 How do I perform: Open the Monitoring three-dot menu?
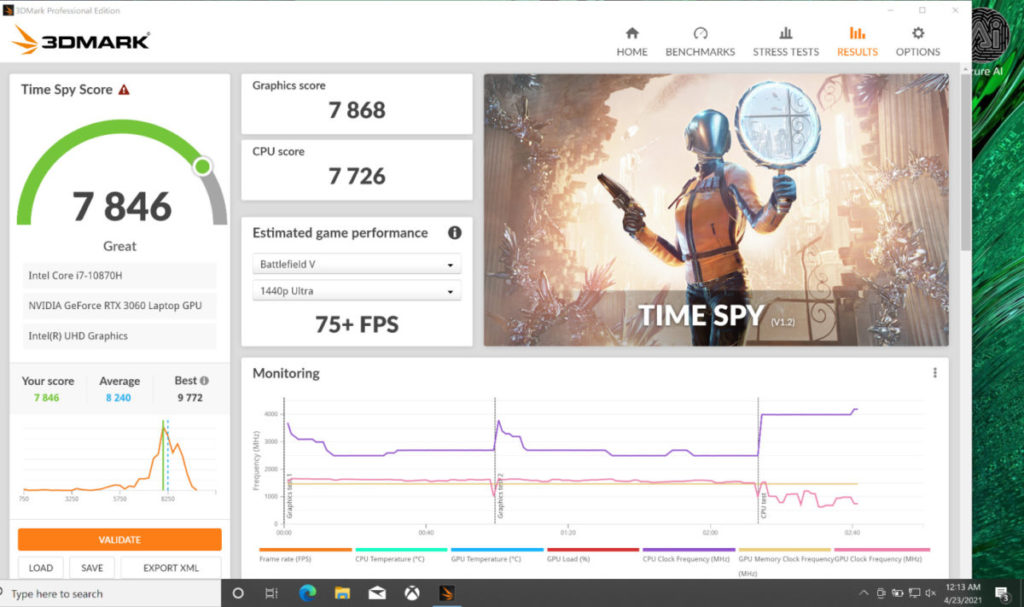click(x=935, y=372)
